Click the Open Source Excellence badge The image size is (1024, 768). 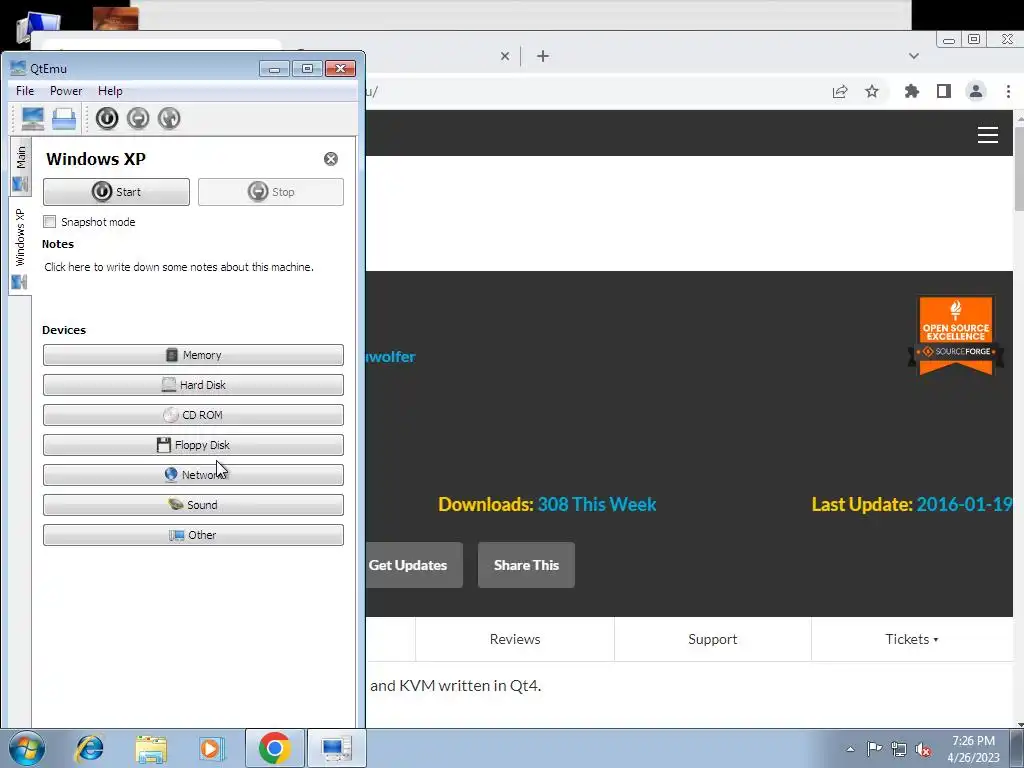click(955, 335)
